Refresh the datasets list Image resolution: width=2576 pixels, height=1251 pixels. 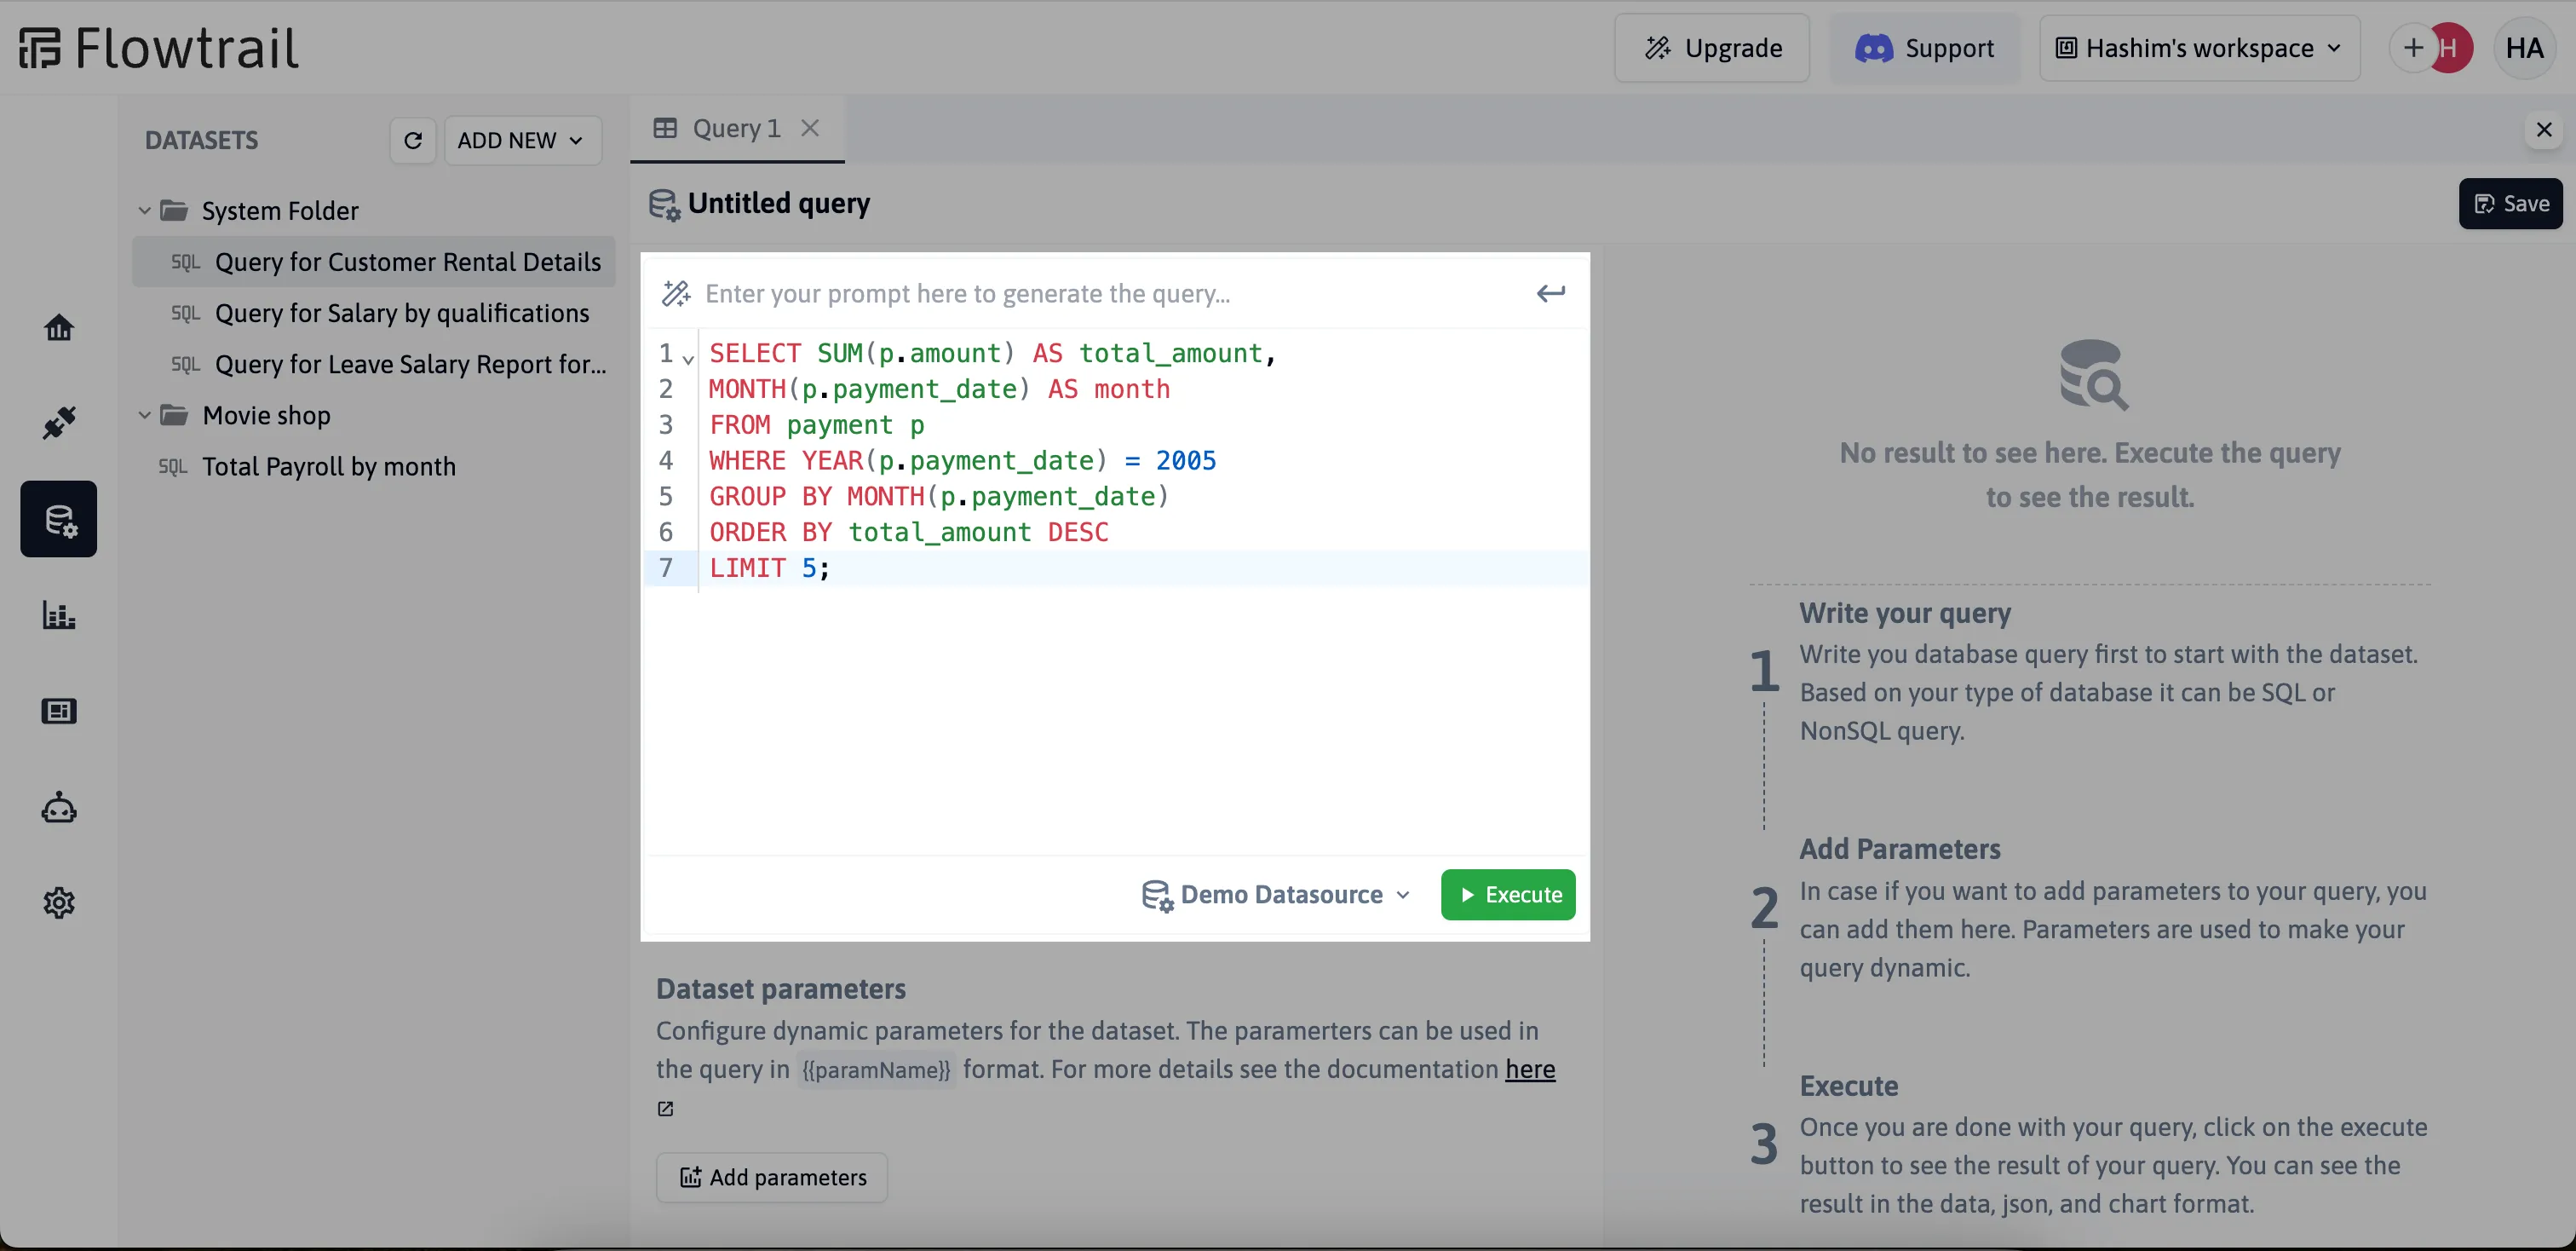tap(413, 140)
